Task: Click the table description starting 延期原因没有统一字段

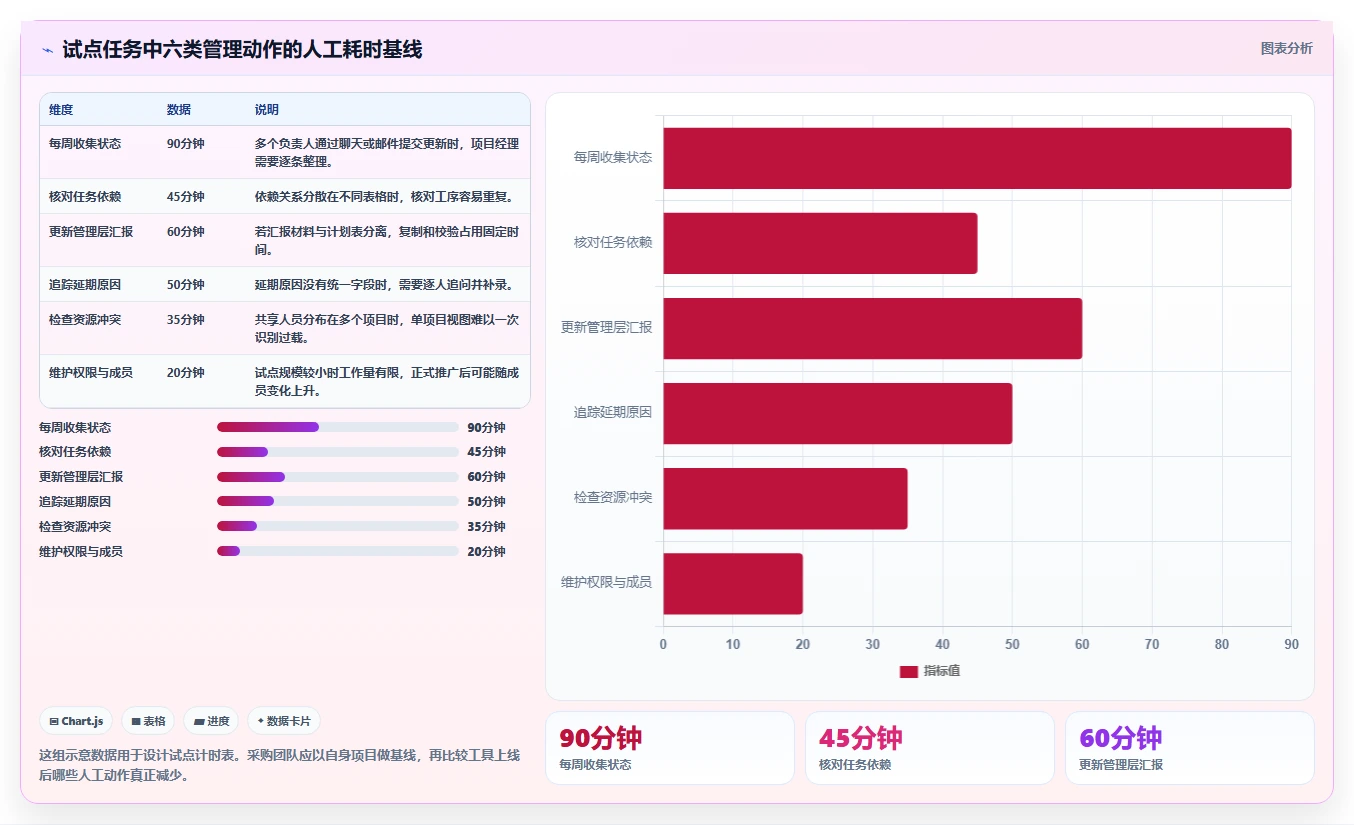Action: [x=385, y=285]
